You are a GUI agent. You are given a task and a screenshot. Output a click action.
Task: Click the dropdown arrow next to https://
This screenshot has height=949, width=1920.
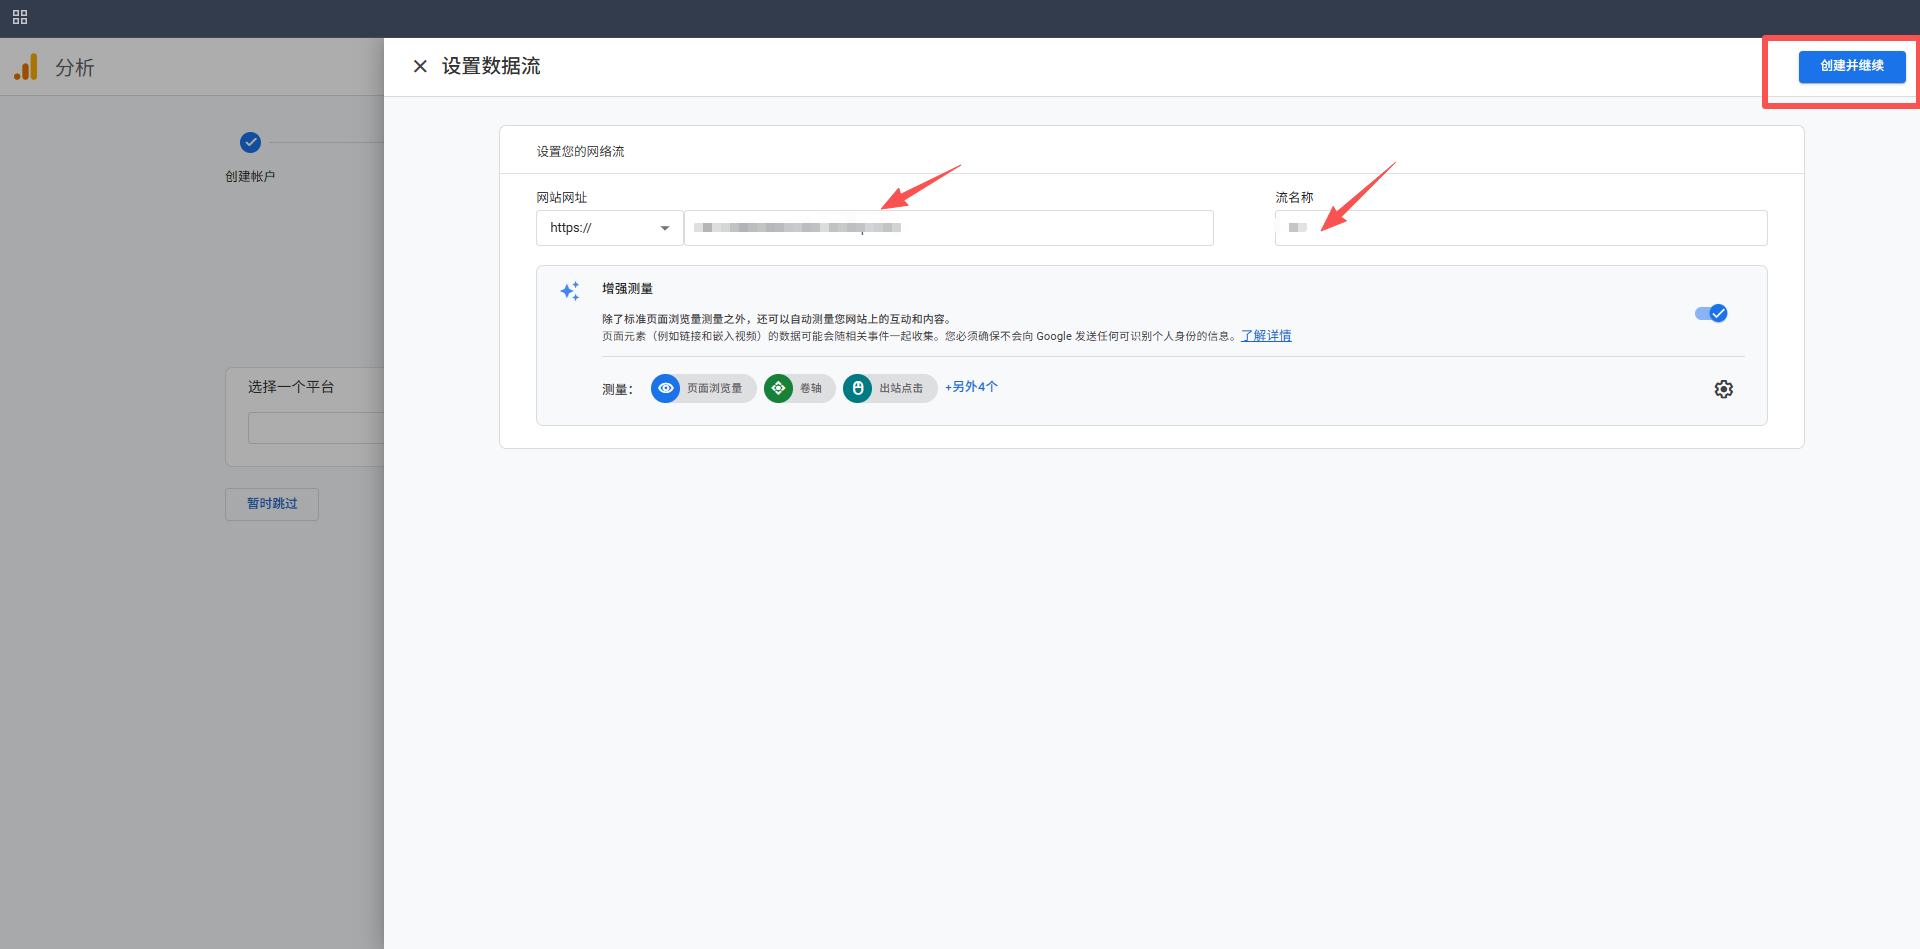pos(665,228)
